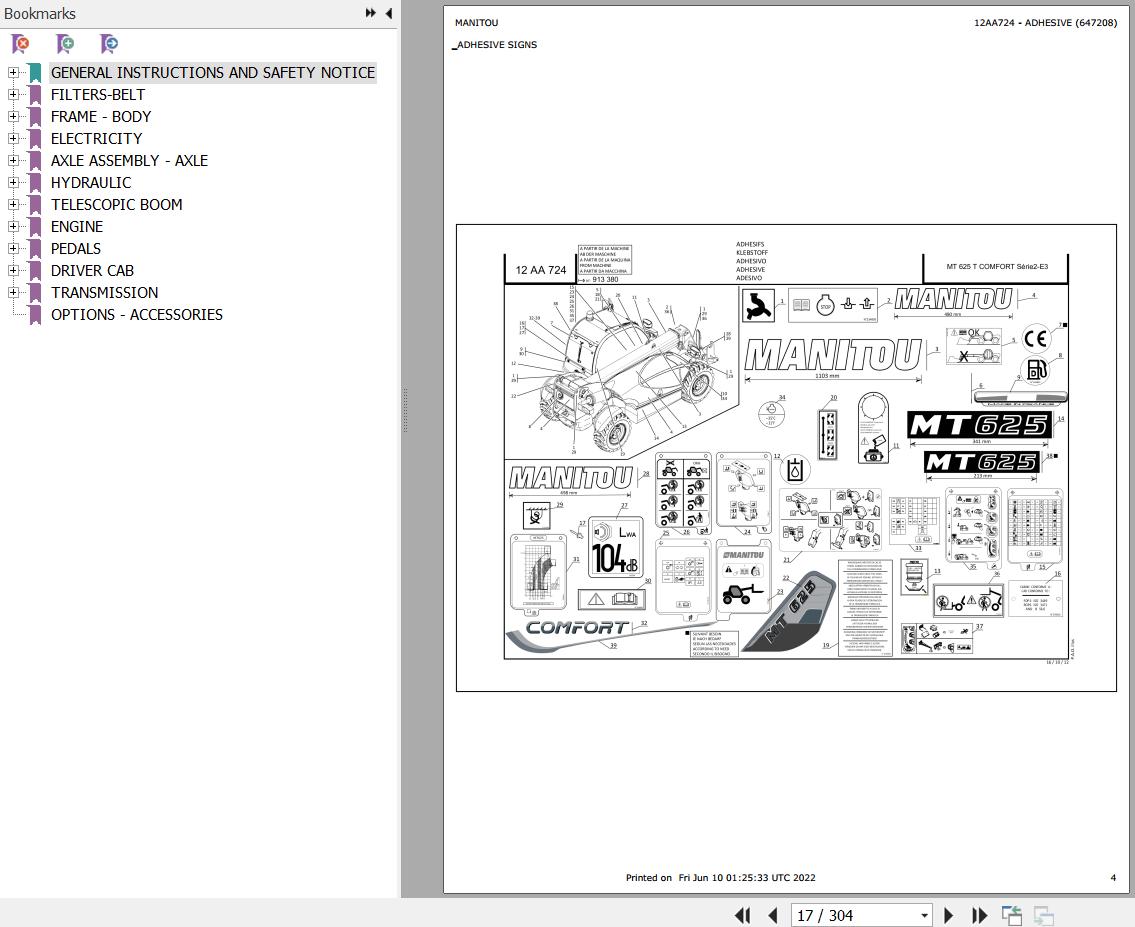The image size is (1135, 927).
Task: Click the OPTIONS - ACCESSORIES bookmark ribbon icon
Action: (35, 315)
